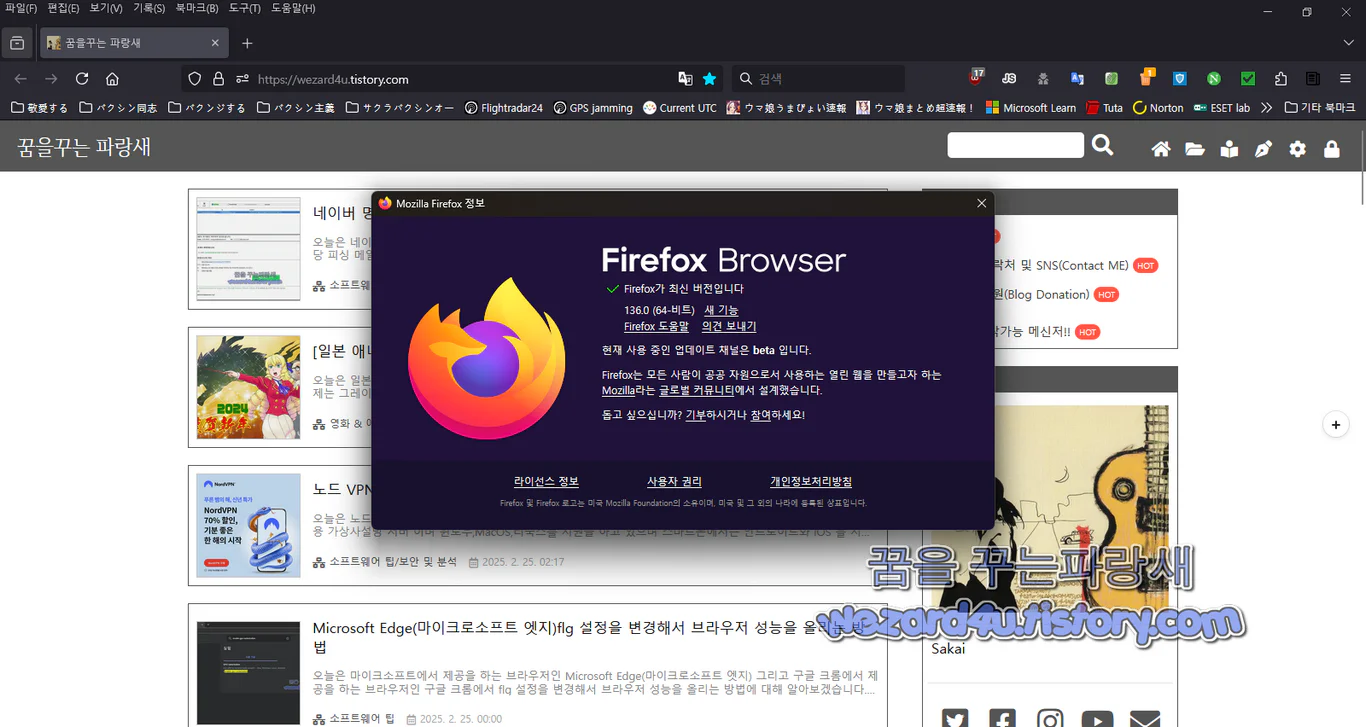Screen dimensions: 1366x727
Task: Click the gear settings icon on blog header
Action: tap(1297, 148)
